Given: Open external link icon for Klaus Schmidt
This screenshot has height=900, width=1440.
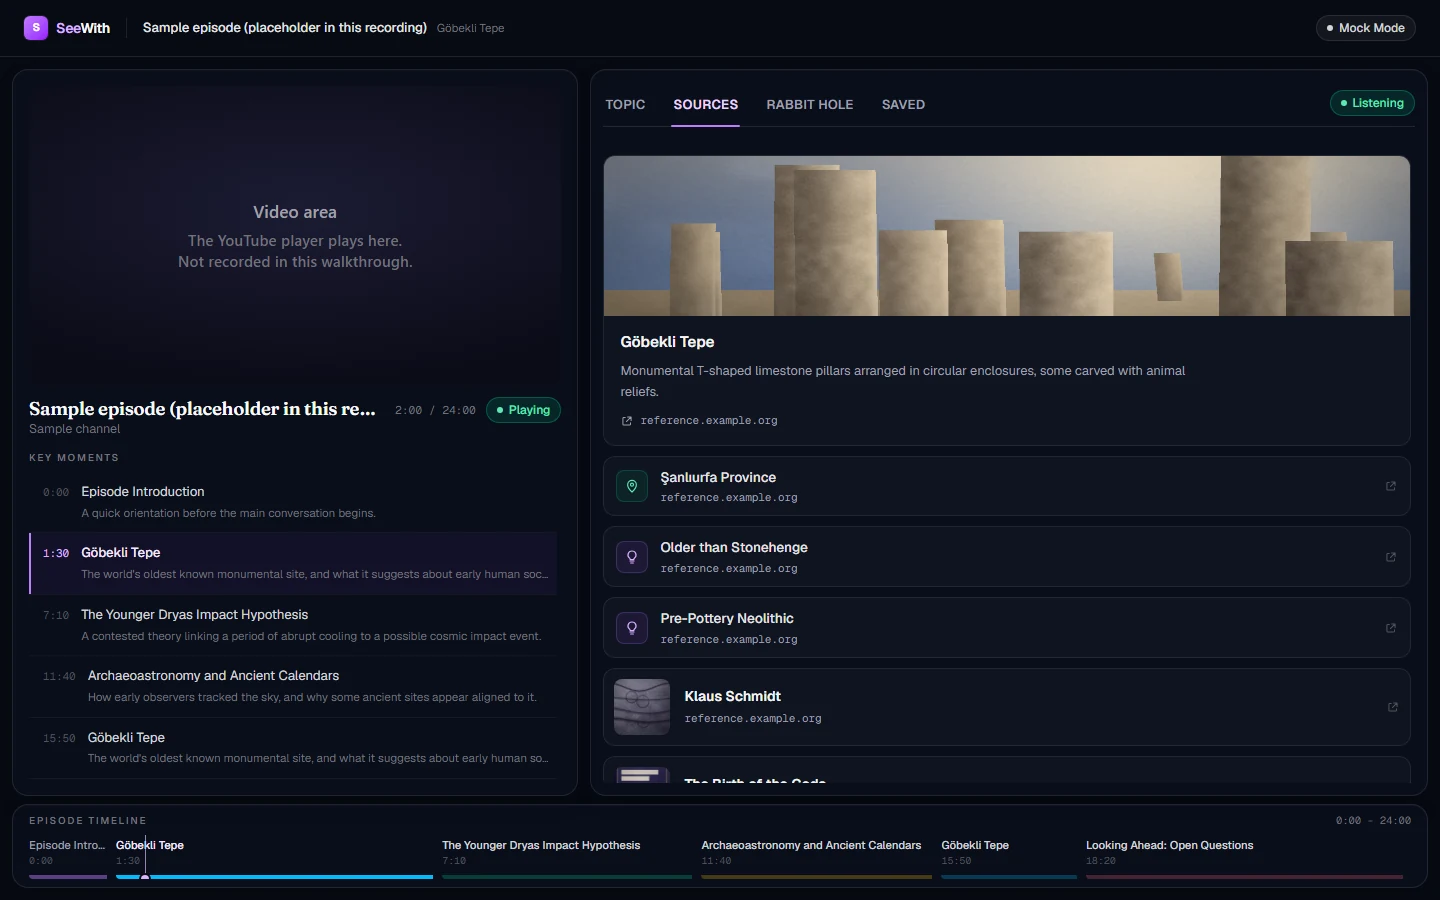Looking at the screenshot, I should [x=1392, y=707].
